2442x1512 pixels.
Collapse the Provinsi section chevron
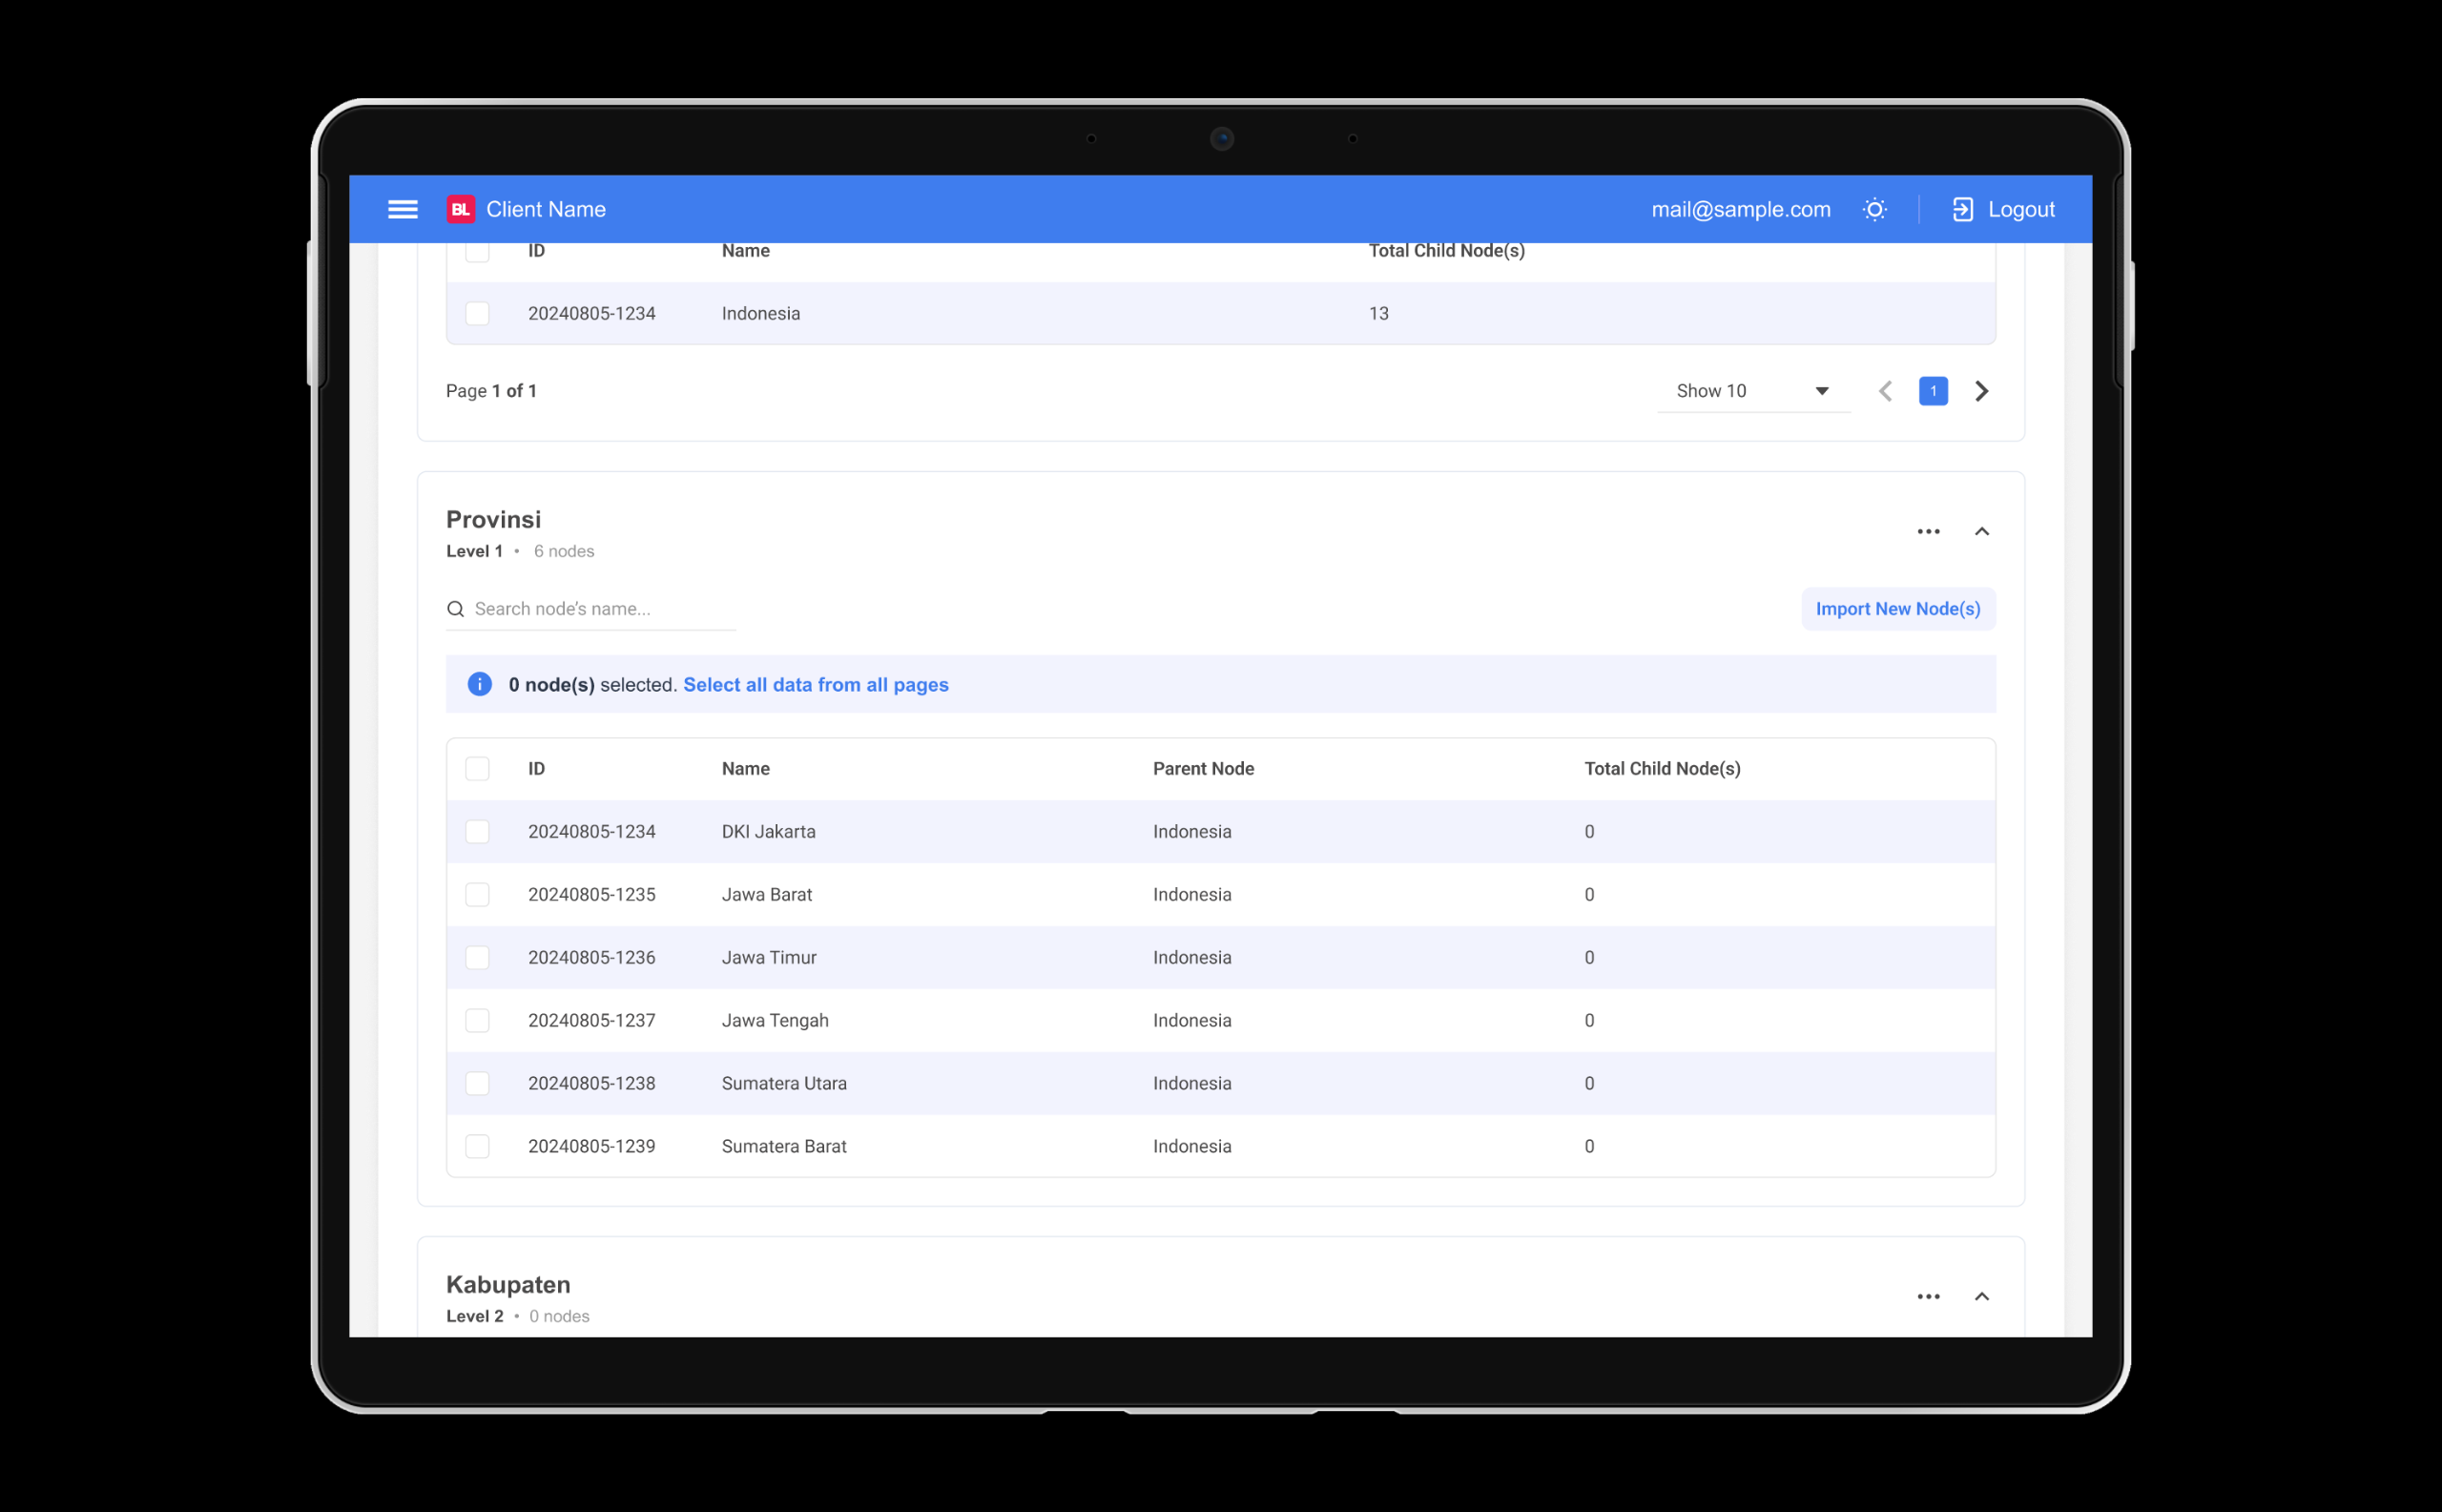pos(1982,531)
